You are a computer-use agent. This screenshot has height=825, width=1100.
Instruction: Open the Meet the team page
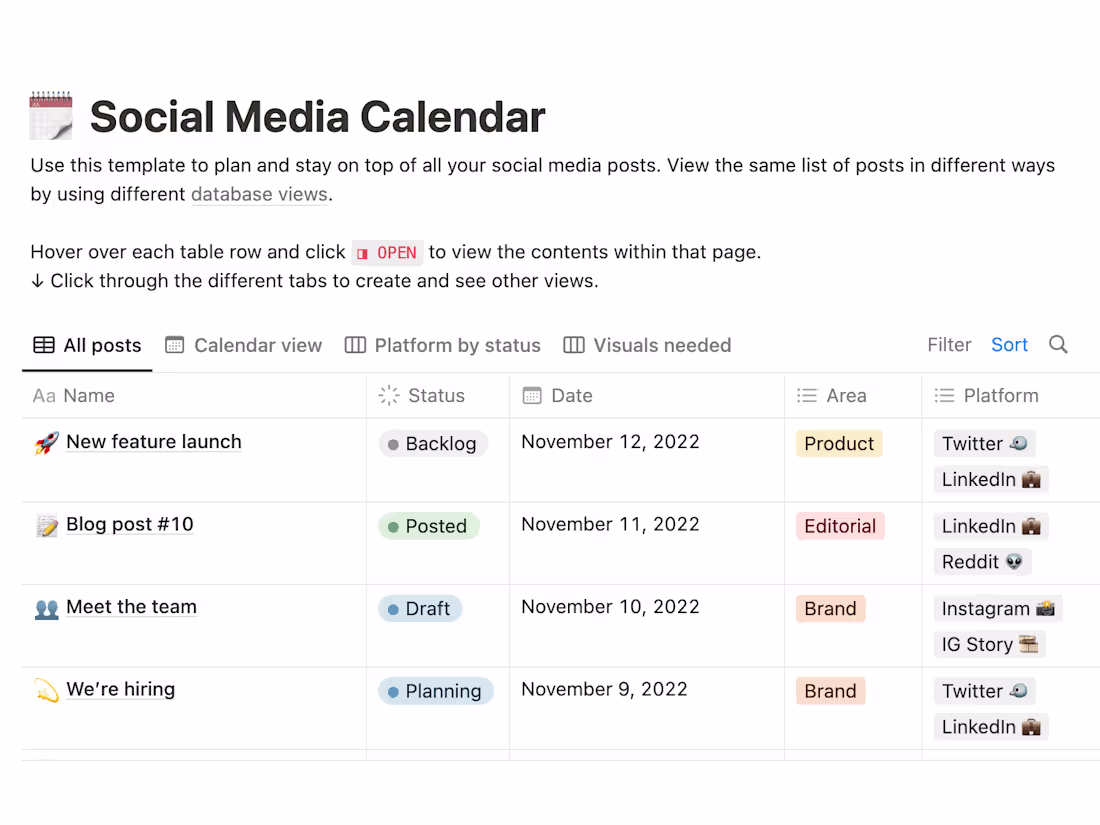click(x=131, y=606)
